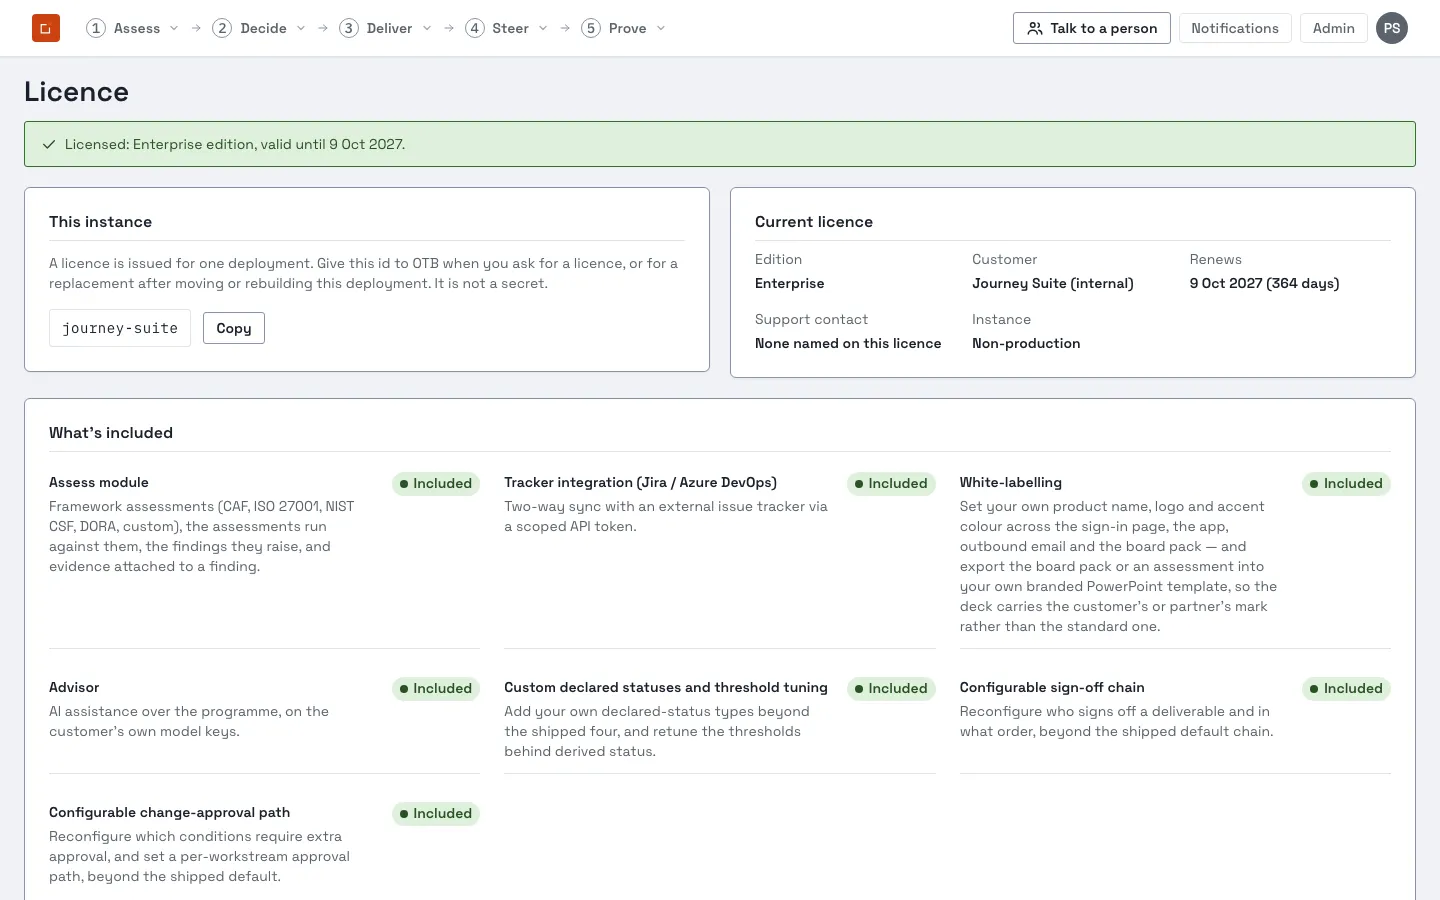Open the Decide menu label
The width and height of the screenshot is (1440, 900).
(264, 28)
